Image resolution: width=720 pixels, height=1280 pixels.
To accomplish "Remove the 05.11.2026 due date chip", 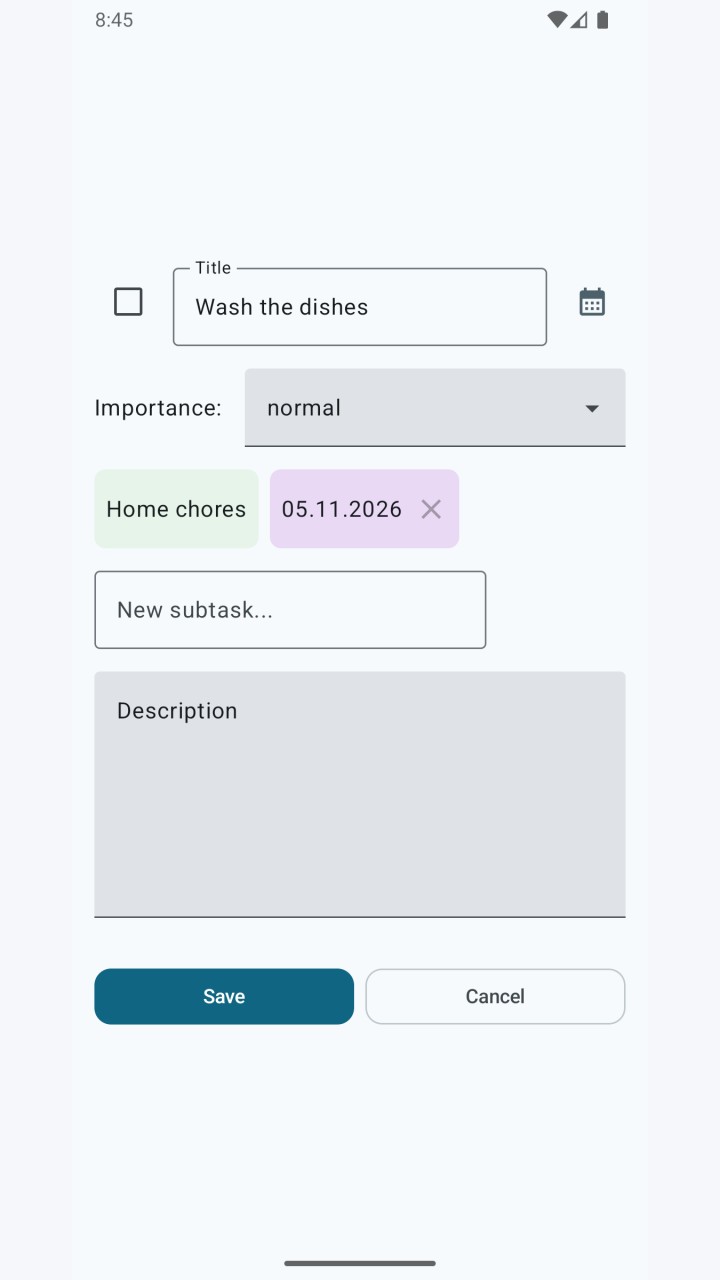I will [431, 509].
